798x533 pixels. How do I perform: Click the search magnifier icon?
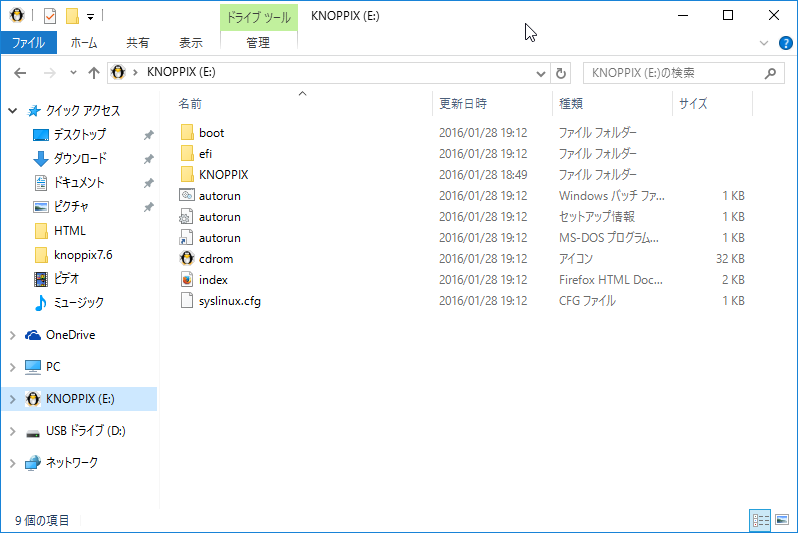tap(771, 74)
